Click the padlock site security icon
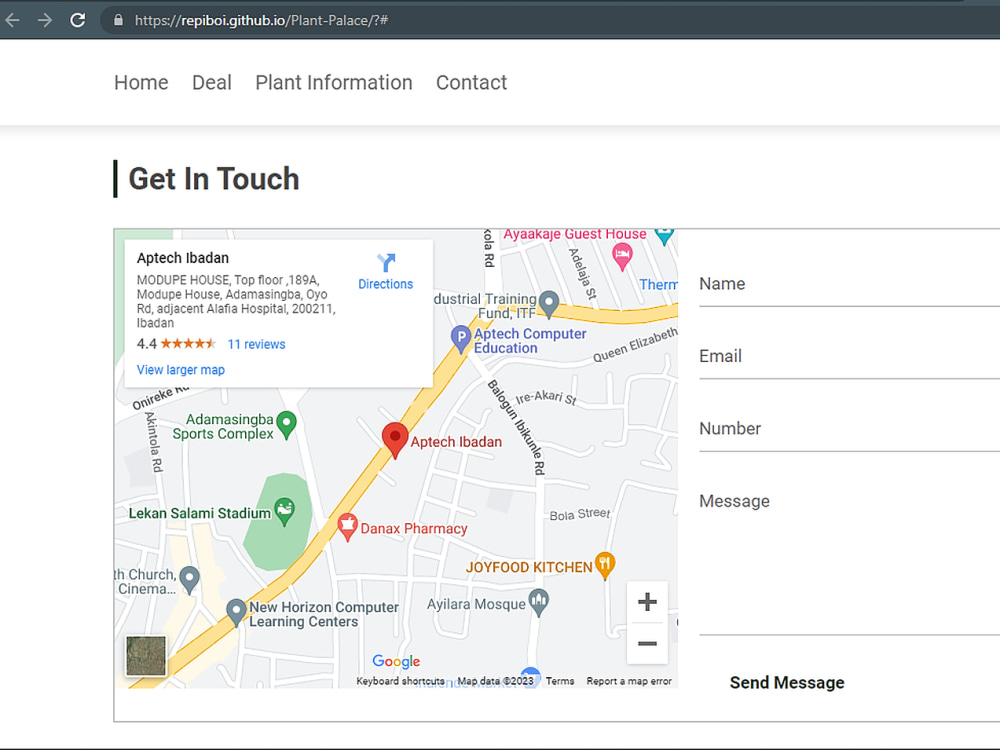This screenshot has width=1000, height=750. (x=118, y=20)
